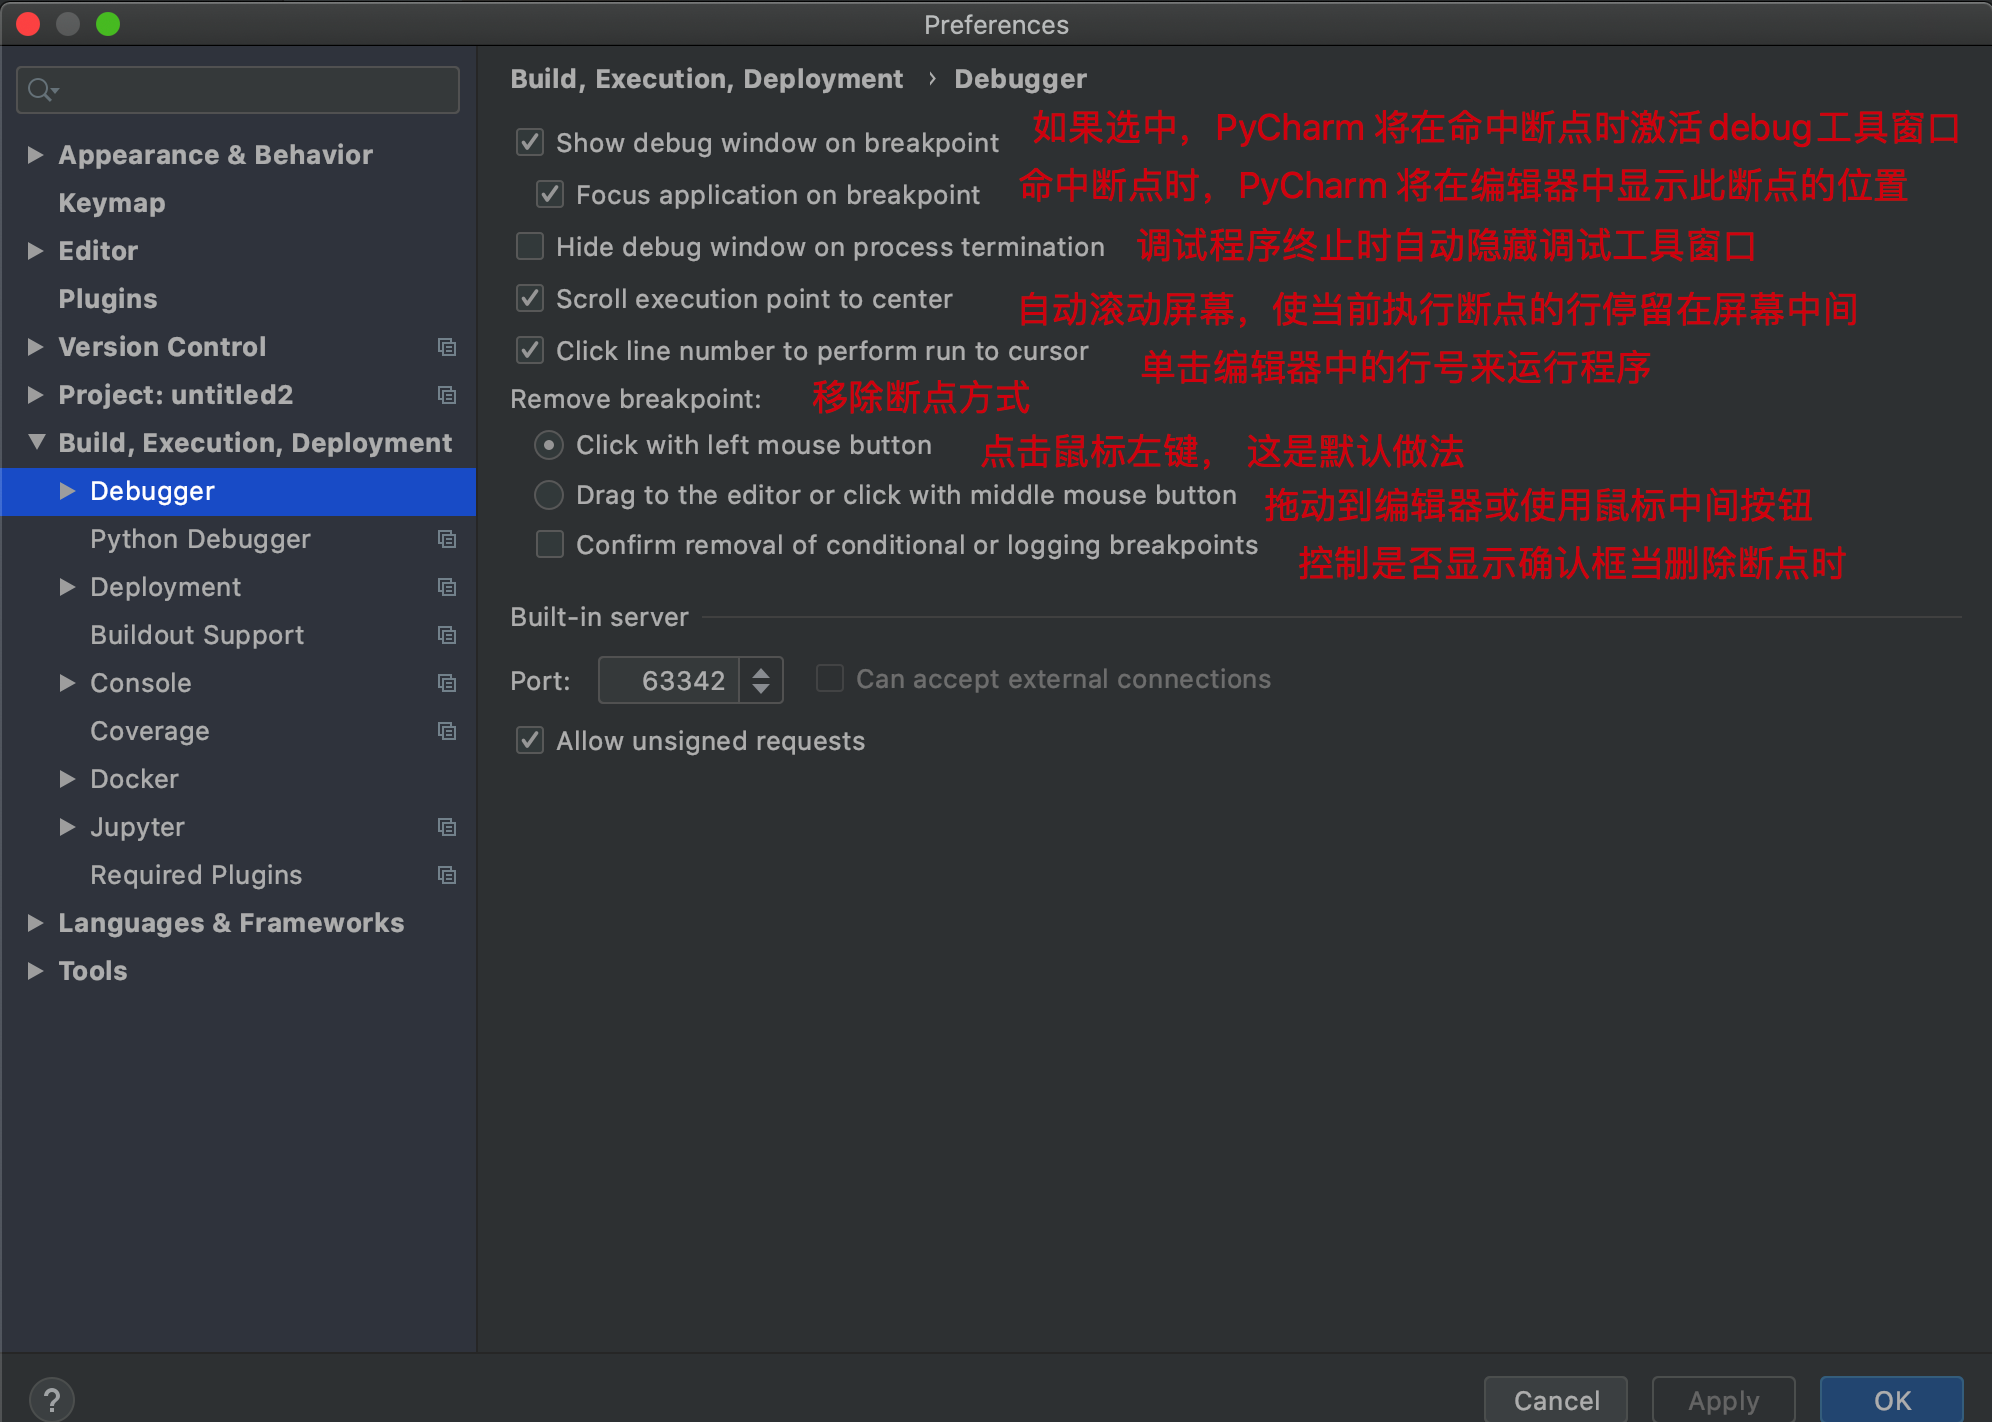Click the project-level icon beside Jupyter
The height and width of the screenshot is (1422, 1992).
(x=447, y=827)
